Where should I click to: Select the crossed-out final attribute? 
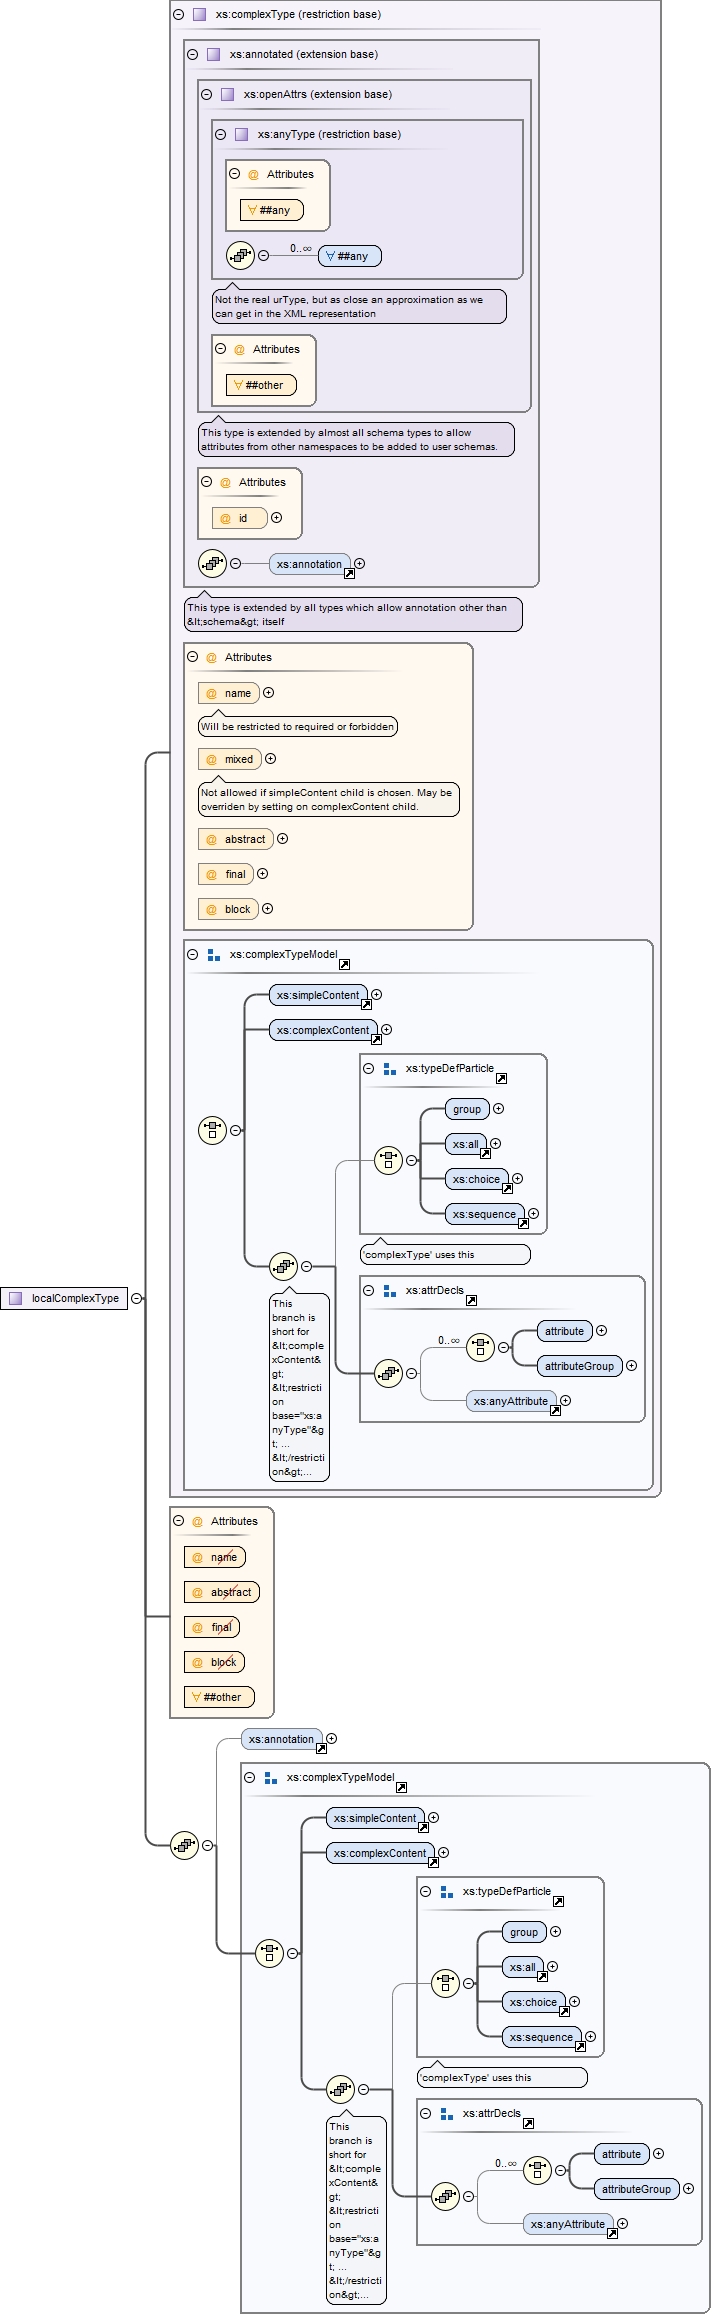click(x=212, y=1627)
